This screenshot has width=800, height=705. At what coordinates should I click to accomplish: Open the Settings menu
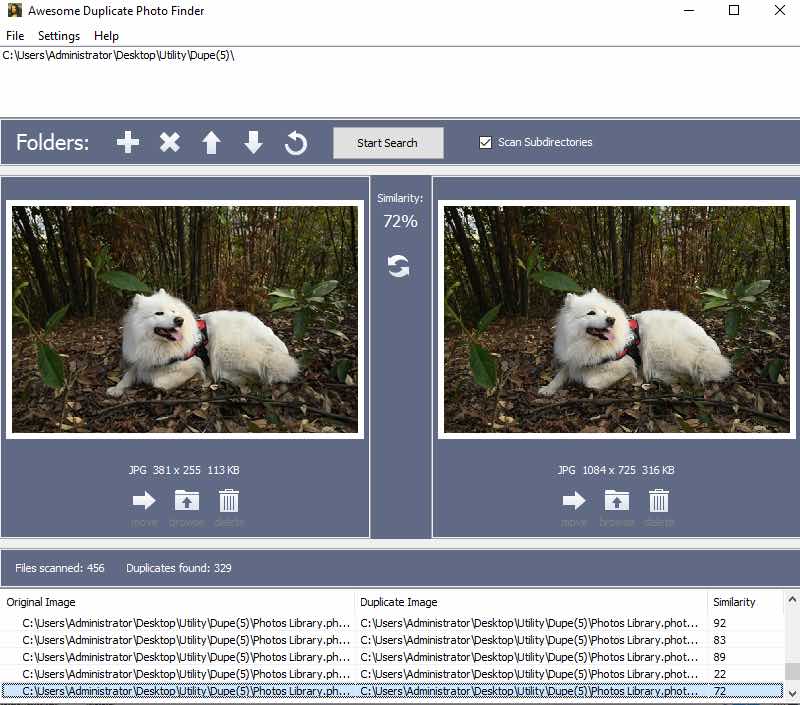tap(58, 35)
